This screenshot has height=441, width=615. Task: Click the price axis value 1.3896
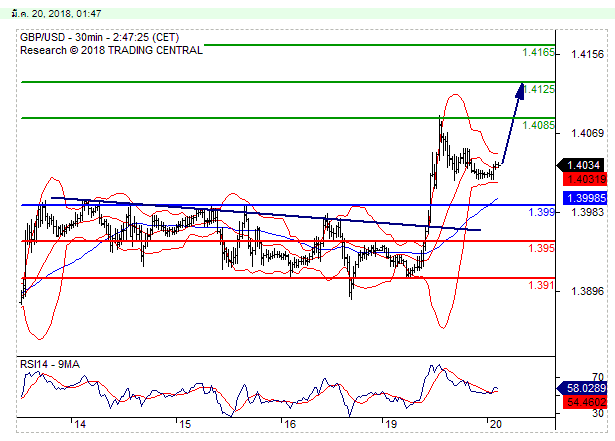click(x=587, y=291)
